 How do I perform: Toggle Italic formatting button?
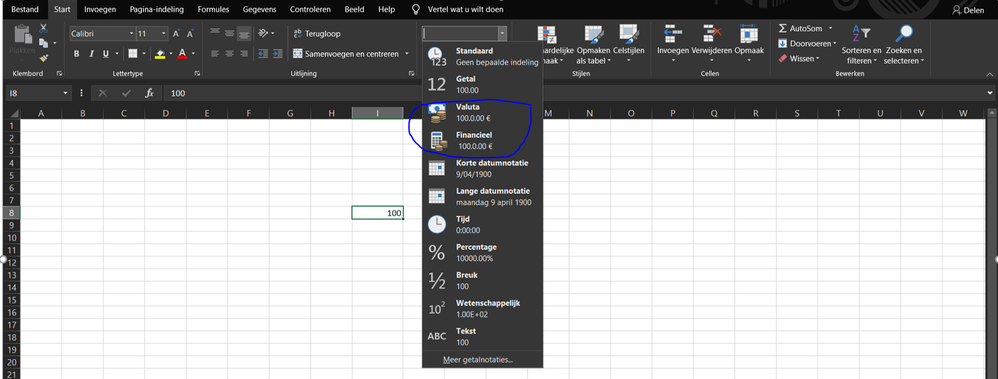[91, 54]
